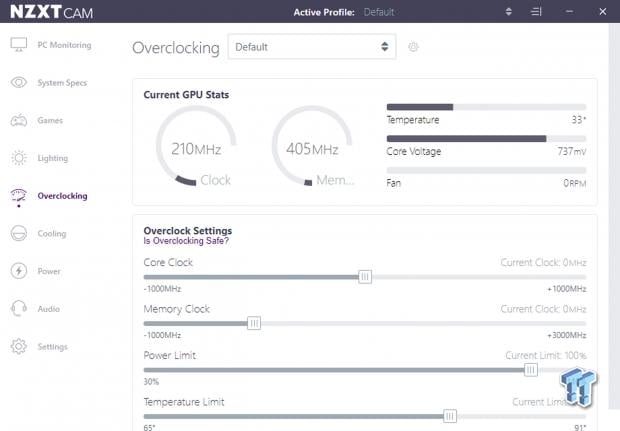Open the Default overclocking profile dropdown
This screenshot has width=620, height=431.
(x=312, y=47)
